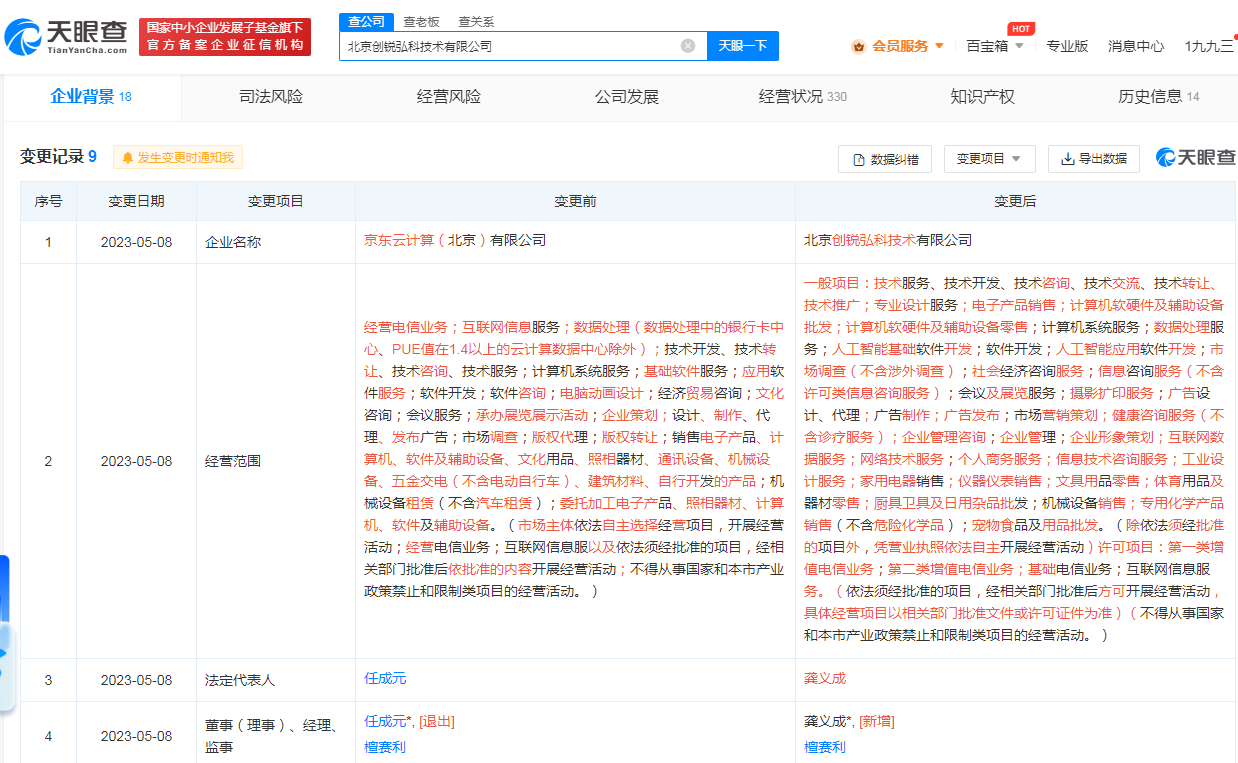Open 消息中心 in the header
This screenshot has height=763, width=1238.
1136,46
